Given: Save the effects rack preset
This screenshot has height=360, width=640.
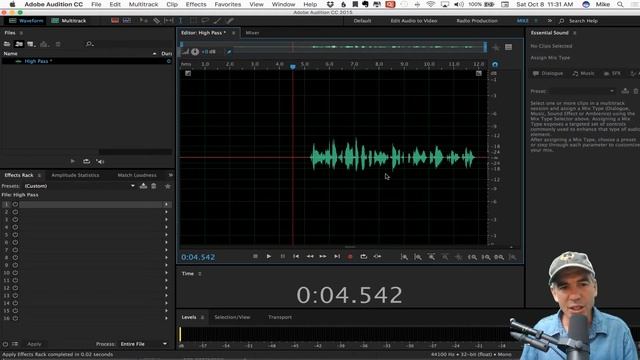Looking at the screenshot, I should [143, 186].
